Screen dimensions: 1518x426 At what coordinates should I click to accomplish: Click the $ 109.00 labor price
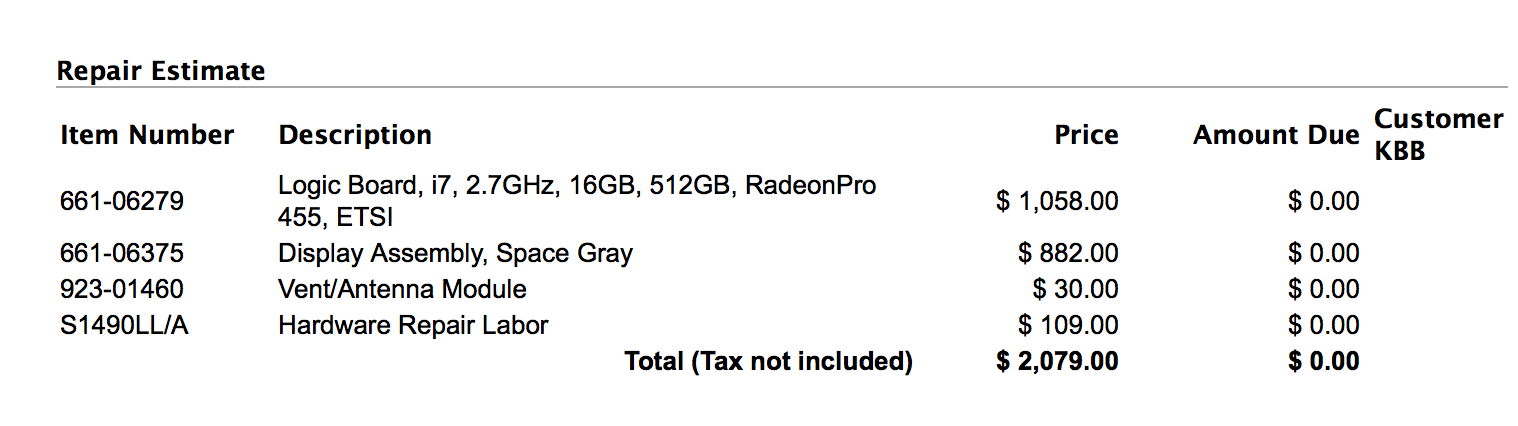pos(1068,326)
